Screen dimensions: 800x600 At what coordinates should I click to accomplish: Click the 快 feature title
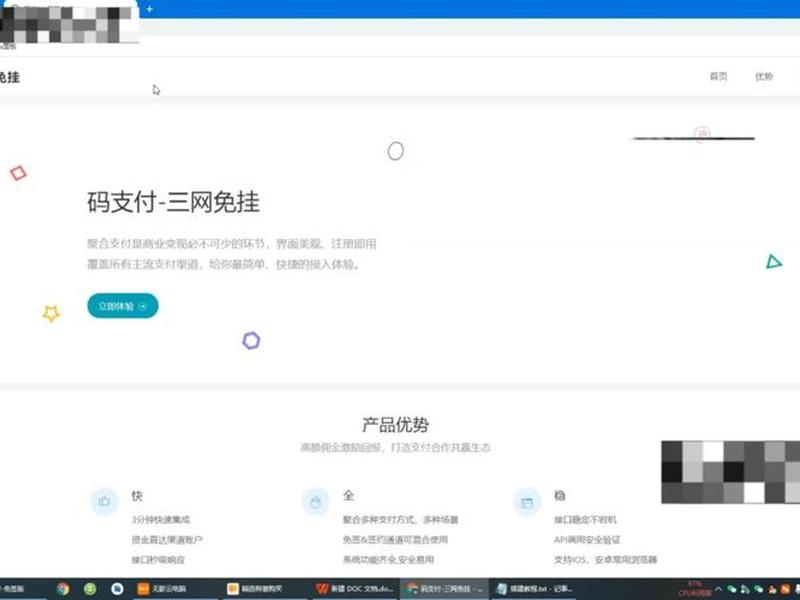tap(137, 495)
